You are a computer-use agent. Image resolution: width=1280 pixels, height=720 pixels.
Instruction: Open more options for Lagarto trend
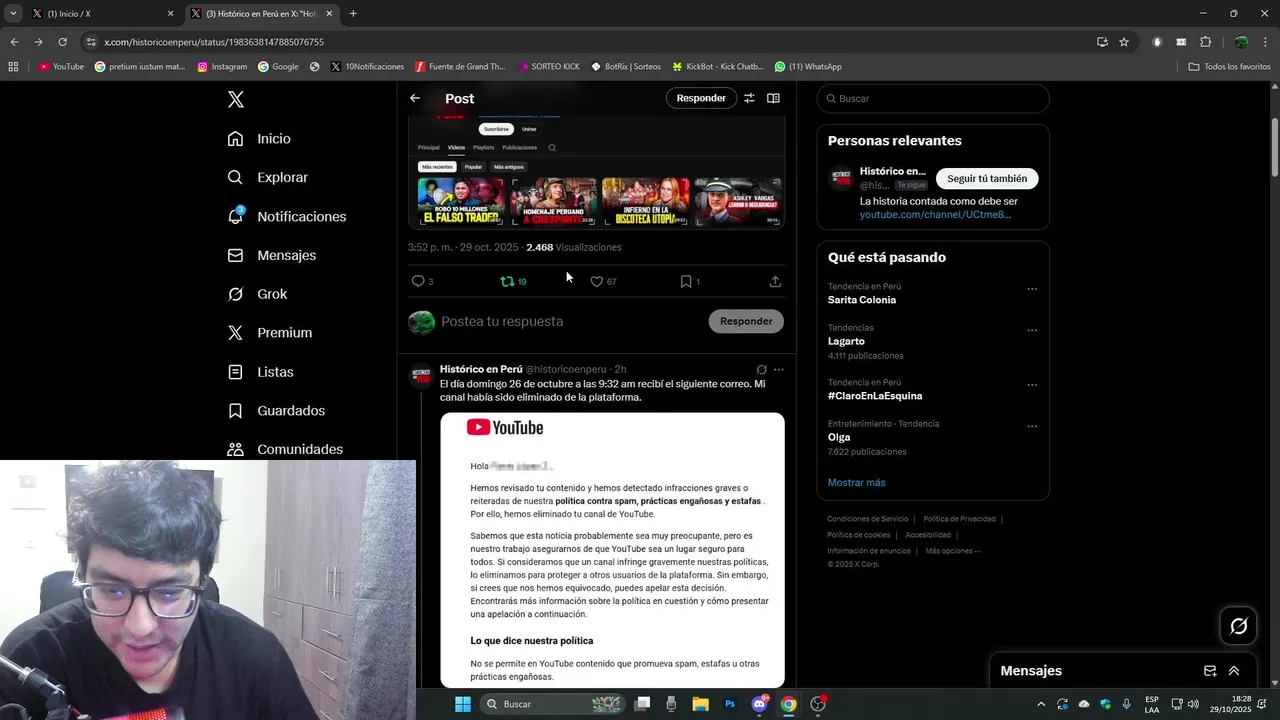pyautogui.click(x=1032, y=330)
